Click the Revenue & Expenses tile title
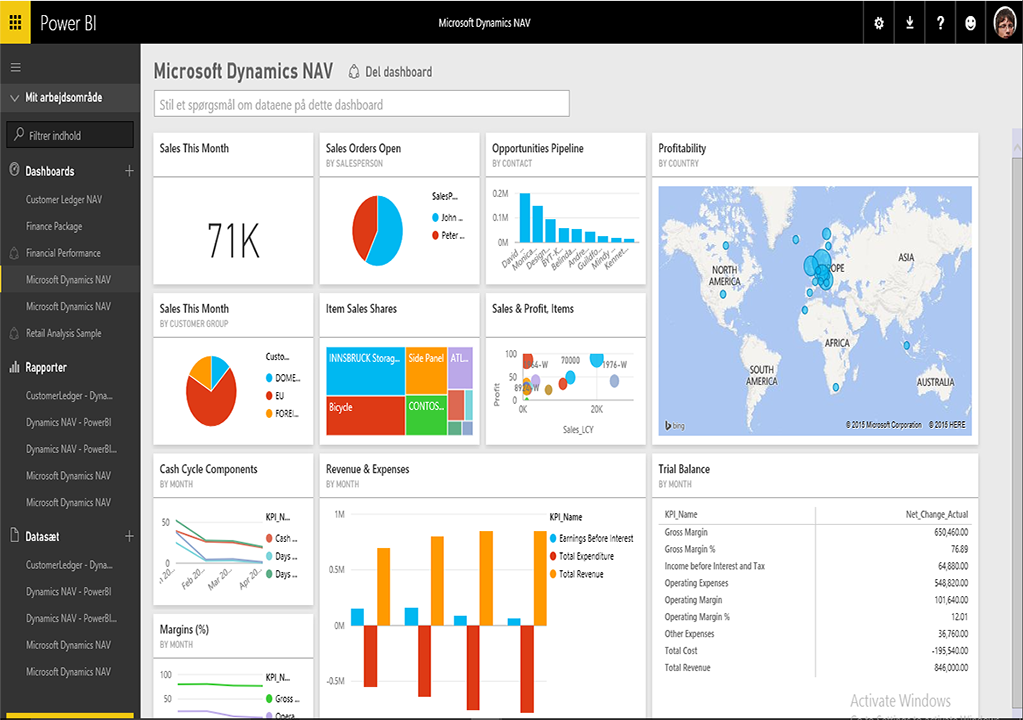The height and width of the screenshot is (720, 1023). [367, 469]
